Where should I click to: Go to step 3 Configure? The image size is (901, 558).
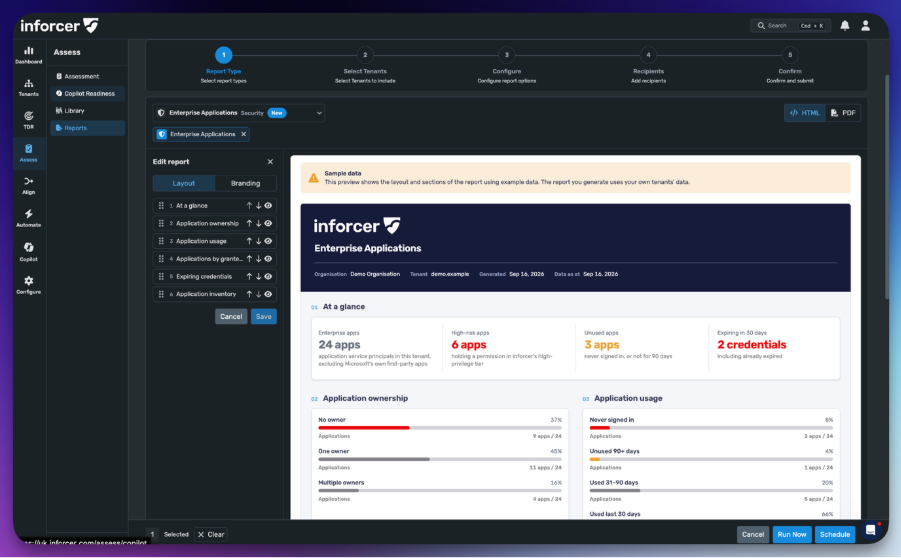(507, 55)
